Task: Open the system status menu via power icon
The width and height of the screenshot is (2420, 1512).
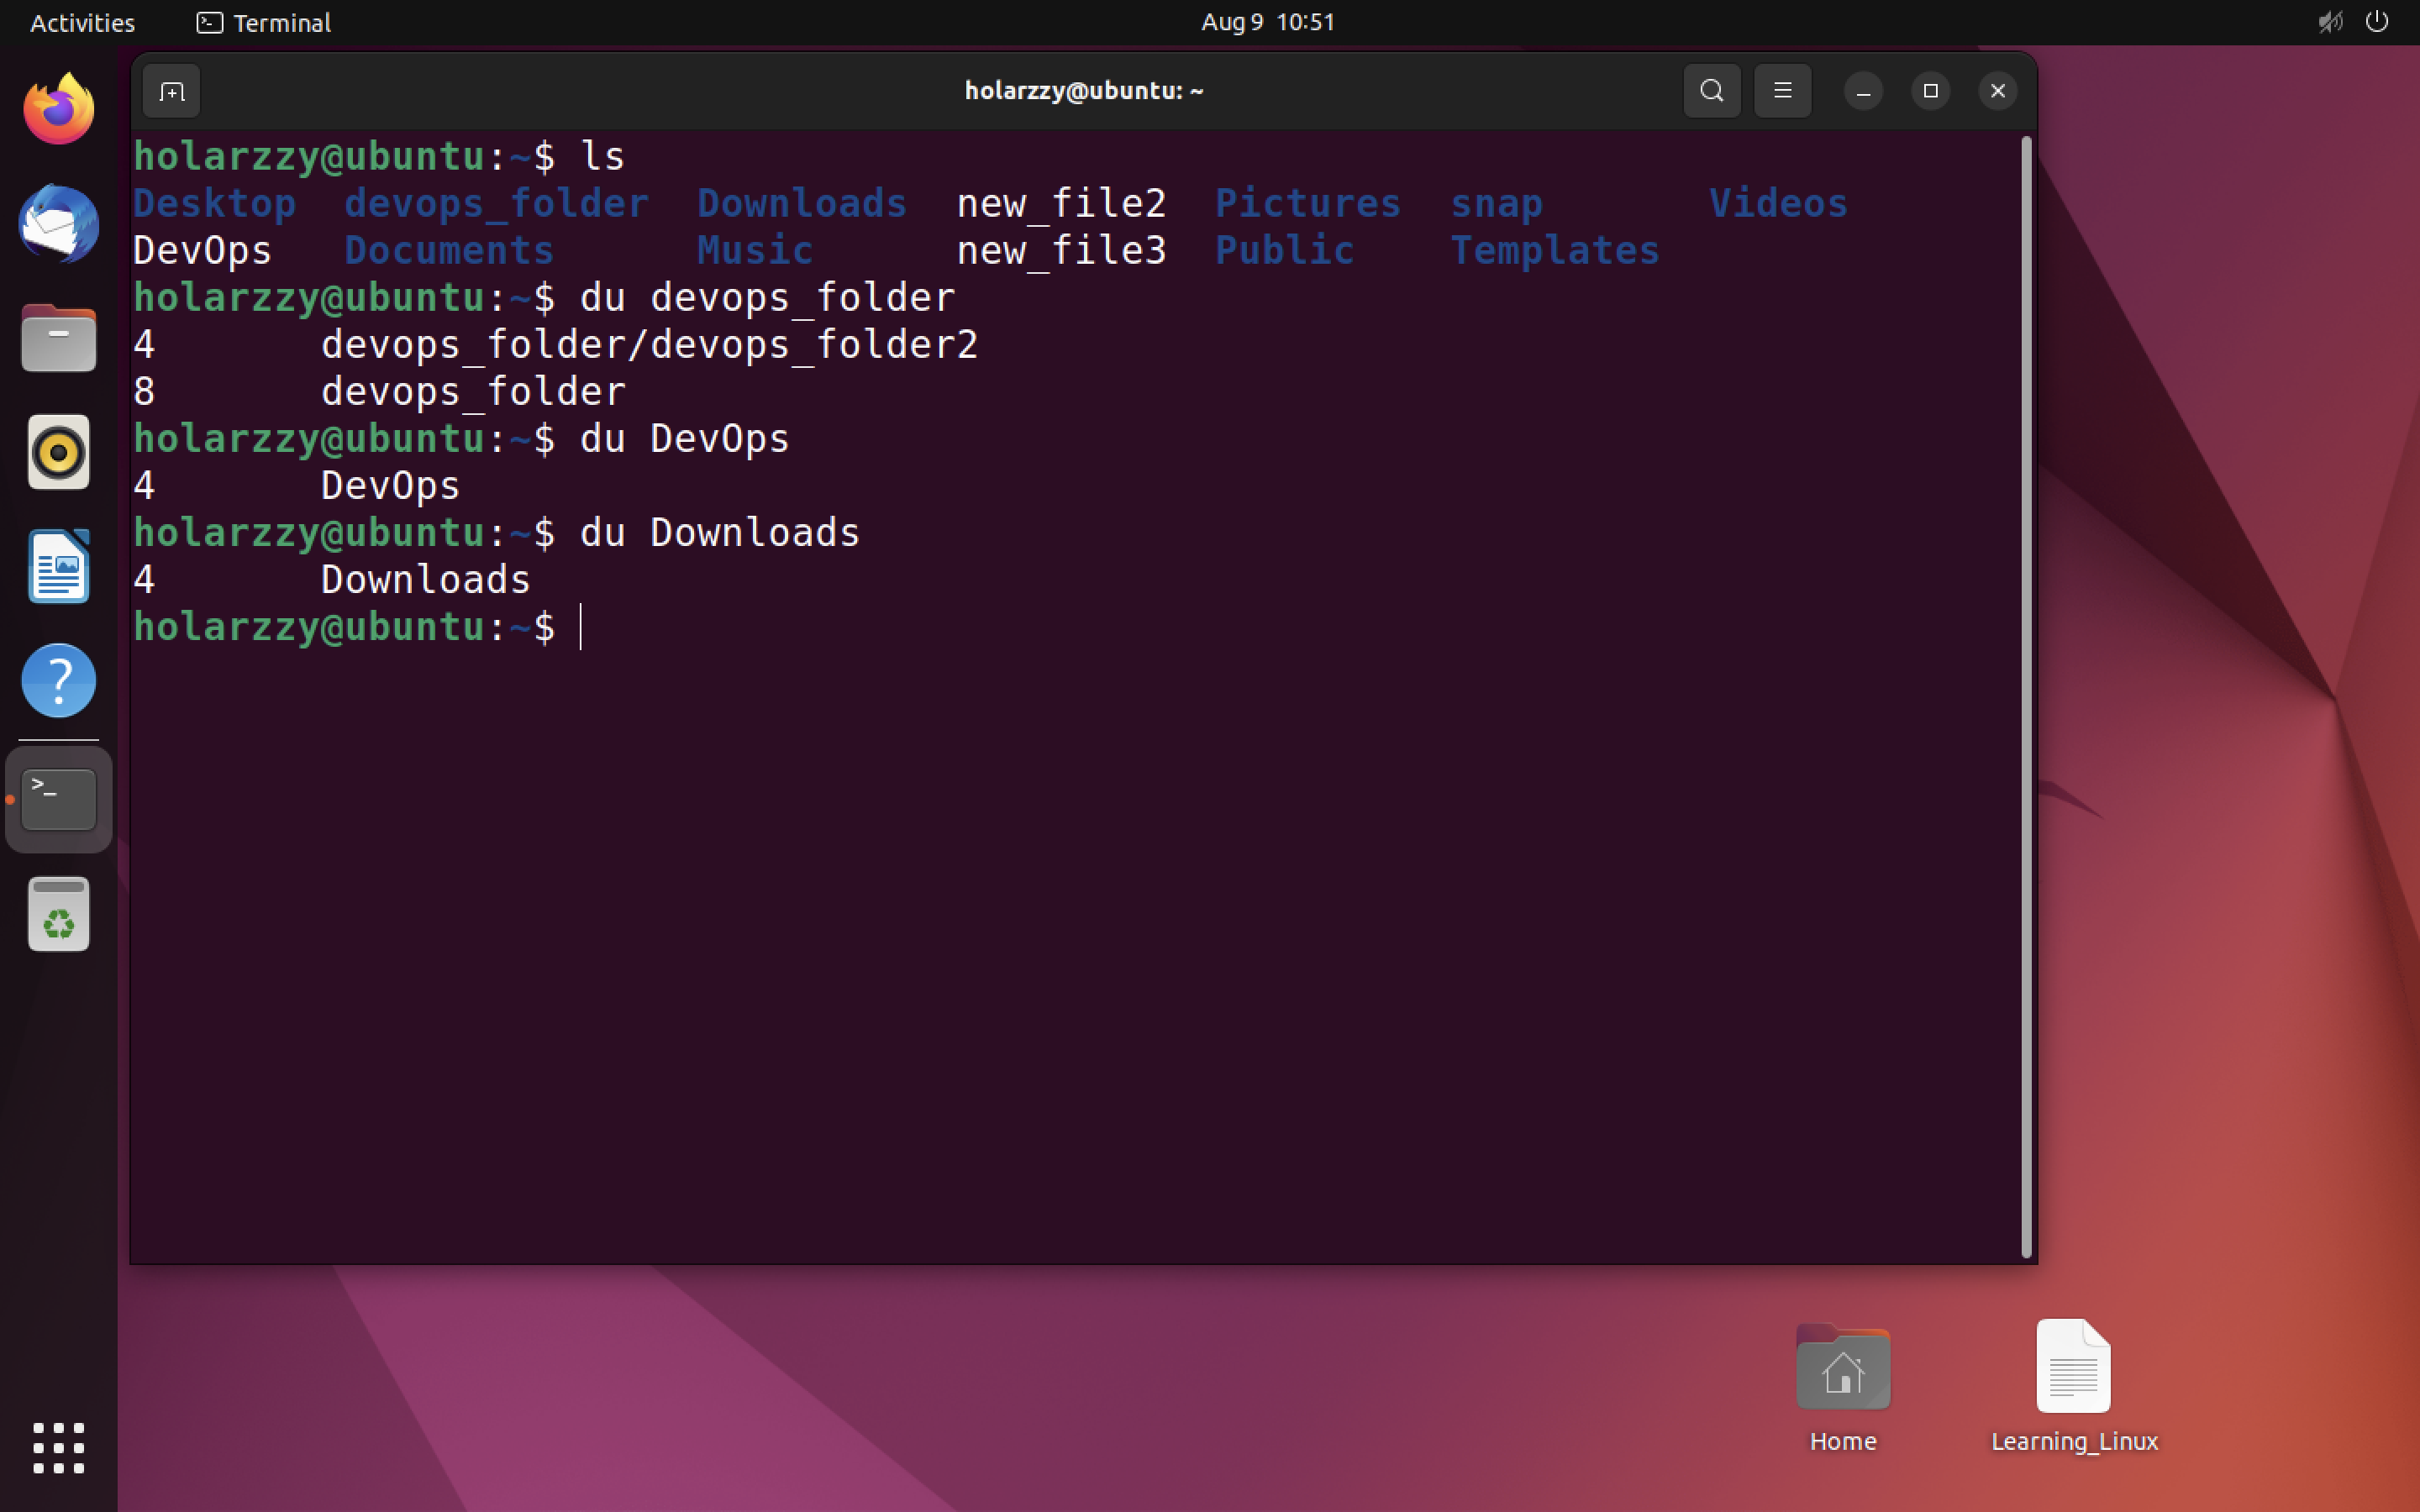Action: pos(2377,22)
